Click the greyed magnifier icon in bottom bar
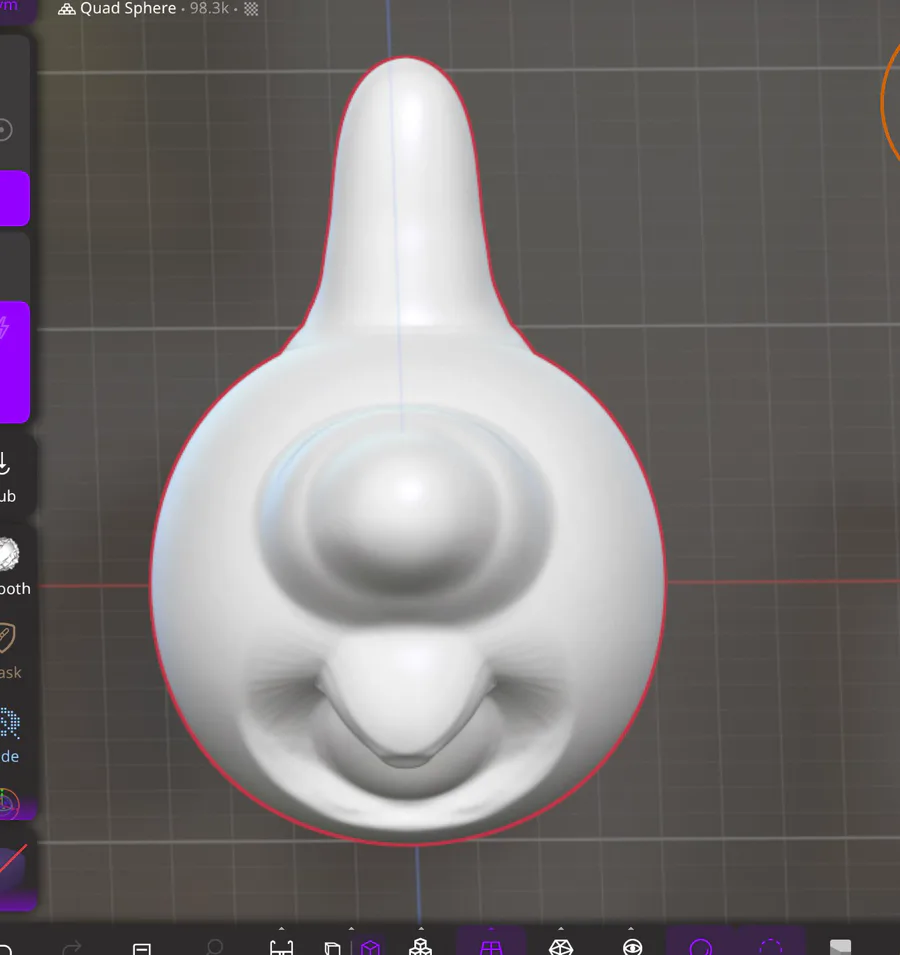 click(x=214, y=947)
